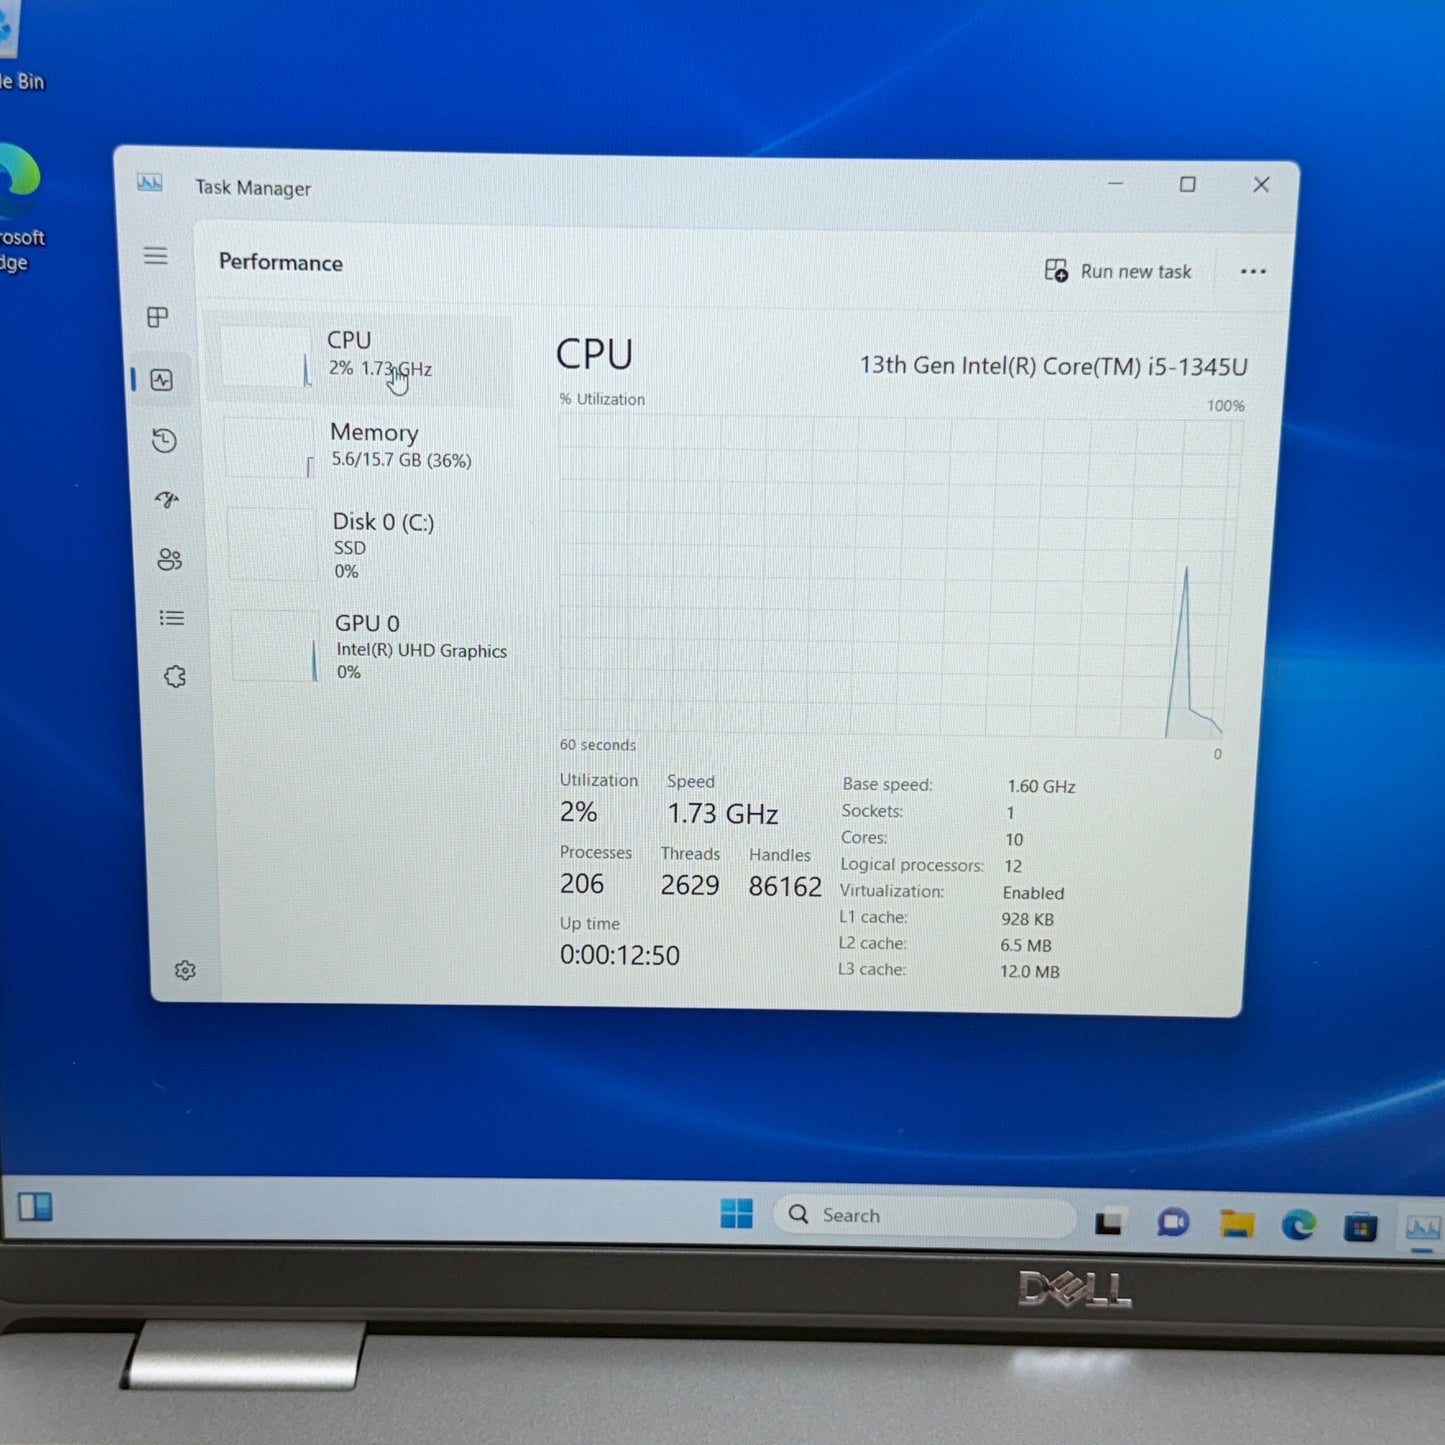Image resolution: width=1445 pixels, height=1445 pixels.
Task: Click Run new task button
Action: pyautogui.click(x=1118, y=271)
